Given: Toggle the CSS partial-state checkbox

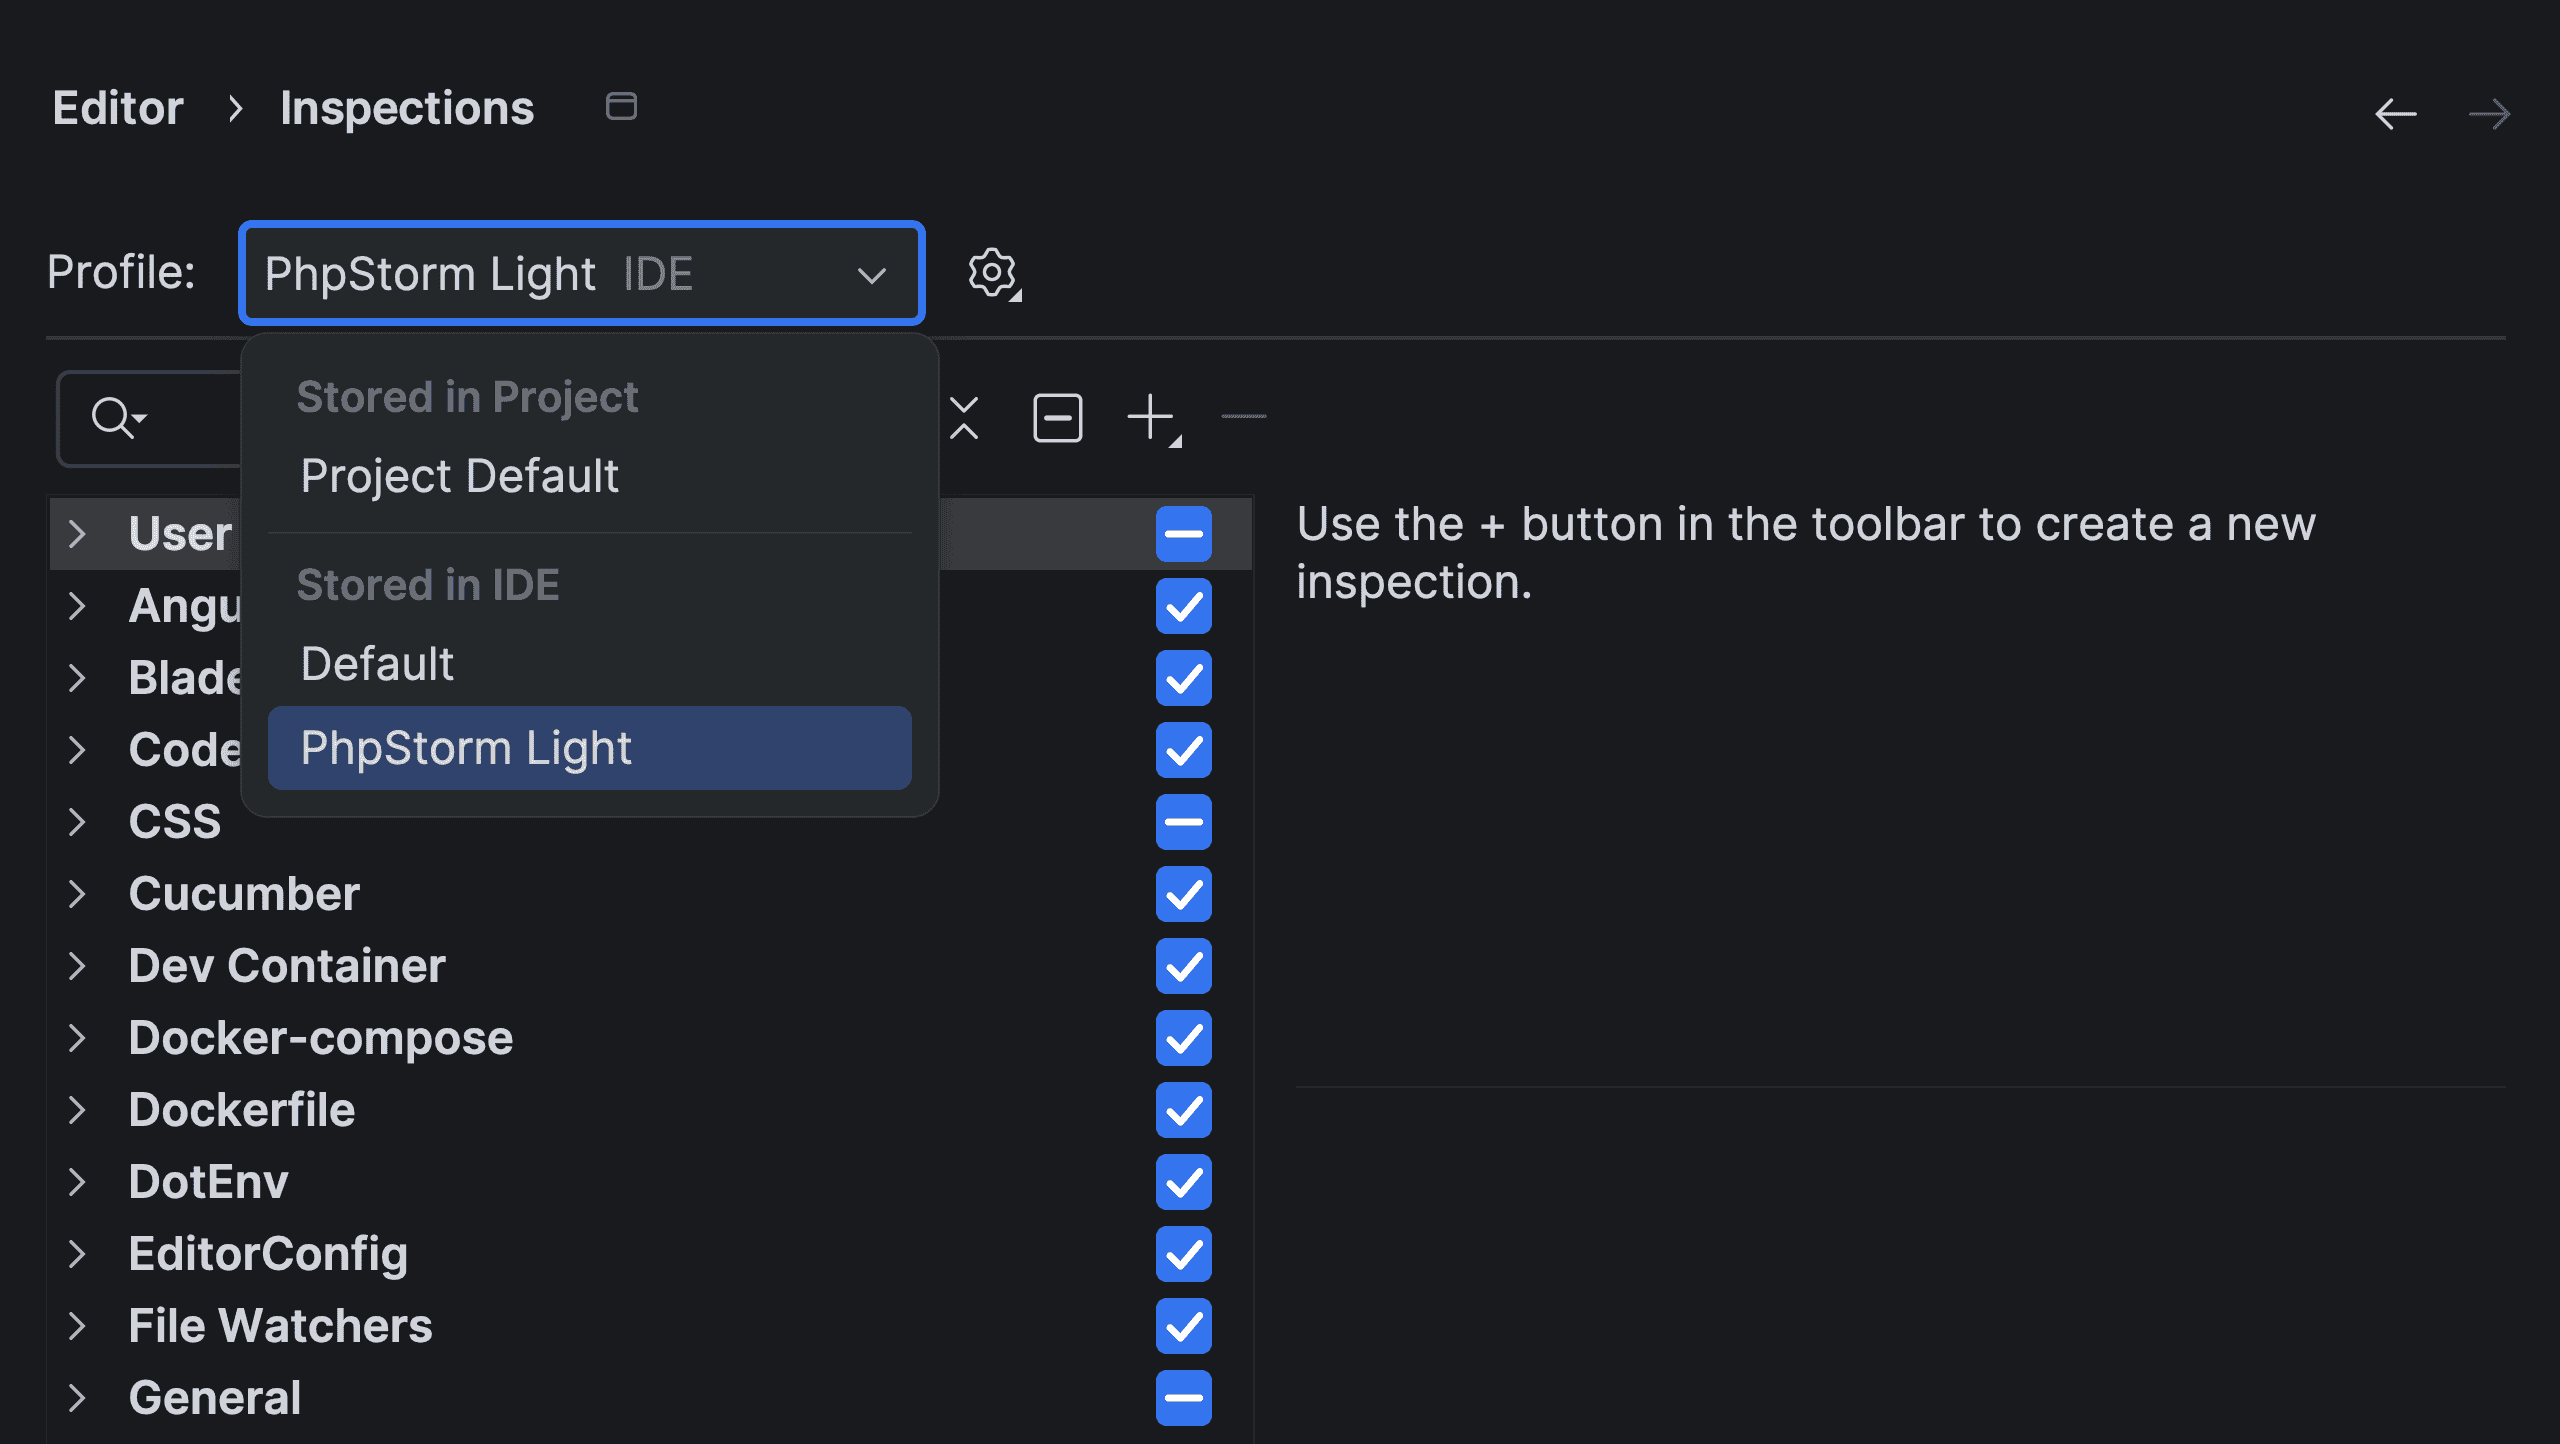Looking at the screenshot, I should tap(1183, 822).
